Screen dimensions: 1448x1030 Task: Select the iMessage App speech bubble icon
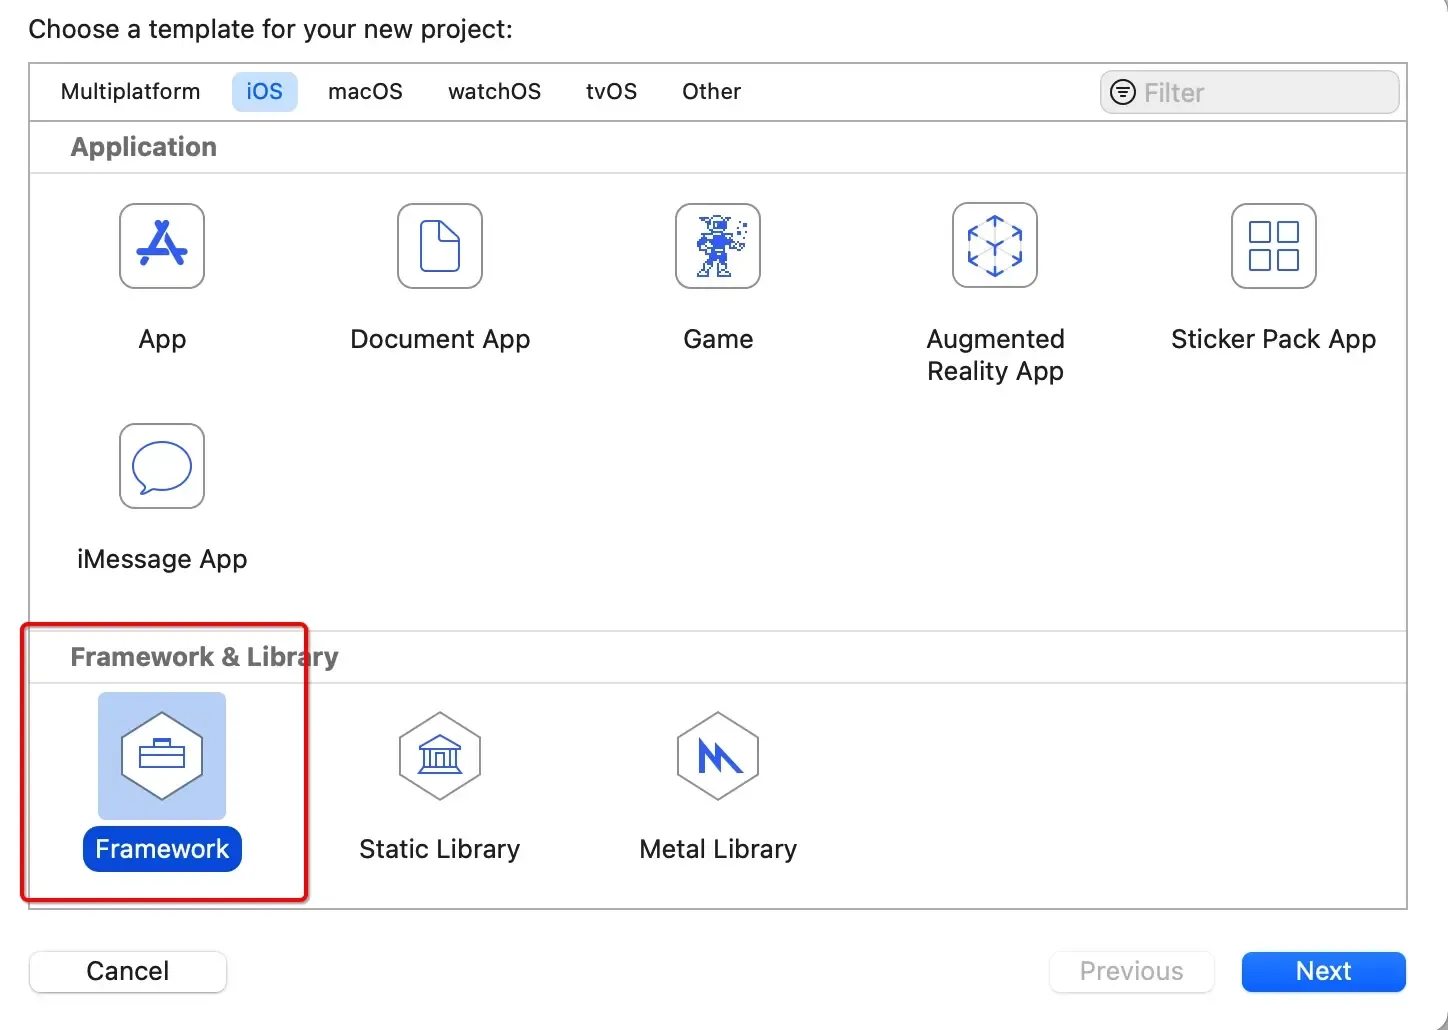162,466
